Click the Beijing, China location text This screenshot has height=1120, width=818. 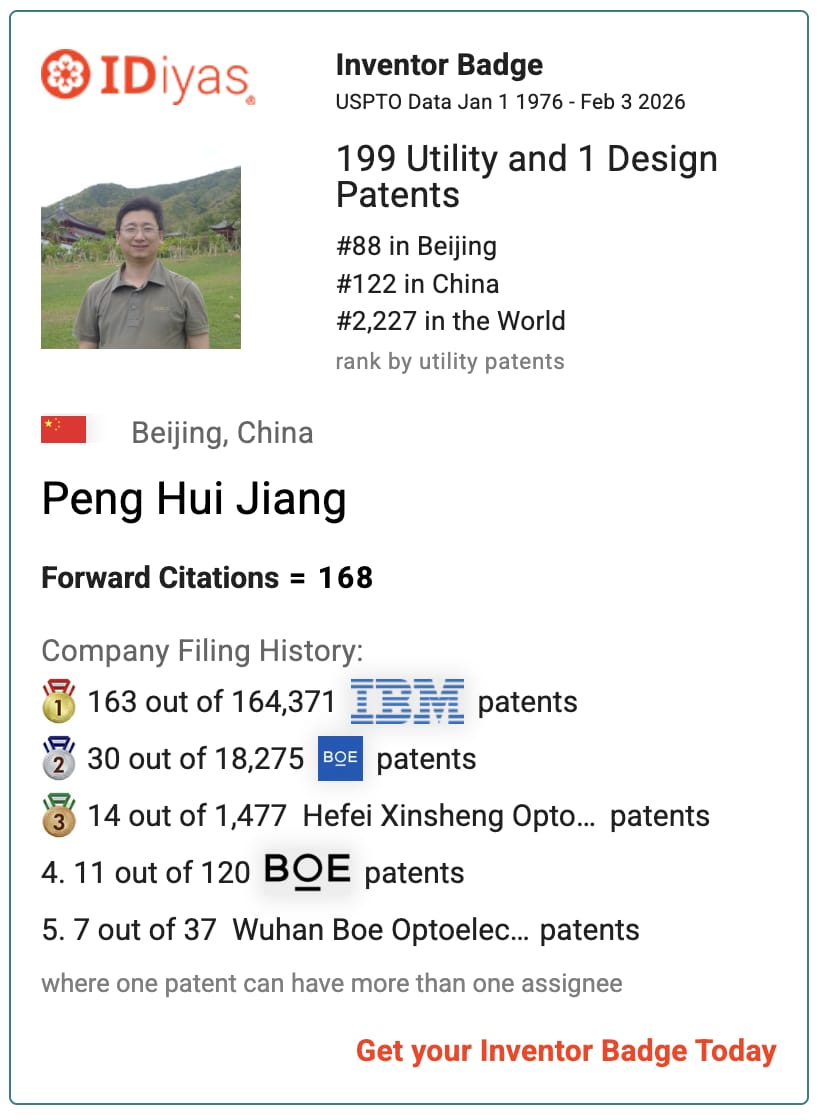[x=222, y=433]
